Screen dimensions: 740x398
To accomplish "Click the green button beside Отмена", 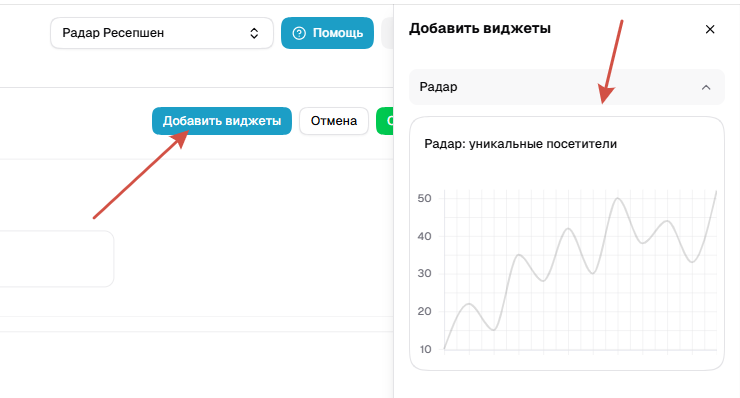I will click(x=385, y=121).
